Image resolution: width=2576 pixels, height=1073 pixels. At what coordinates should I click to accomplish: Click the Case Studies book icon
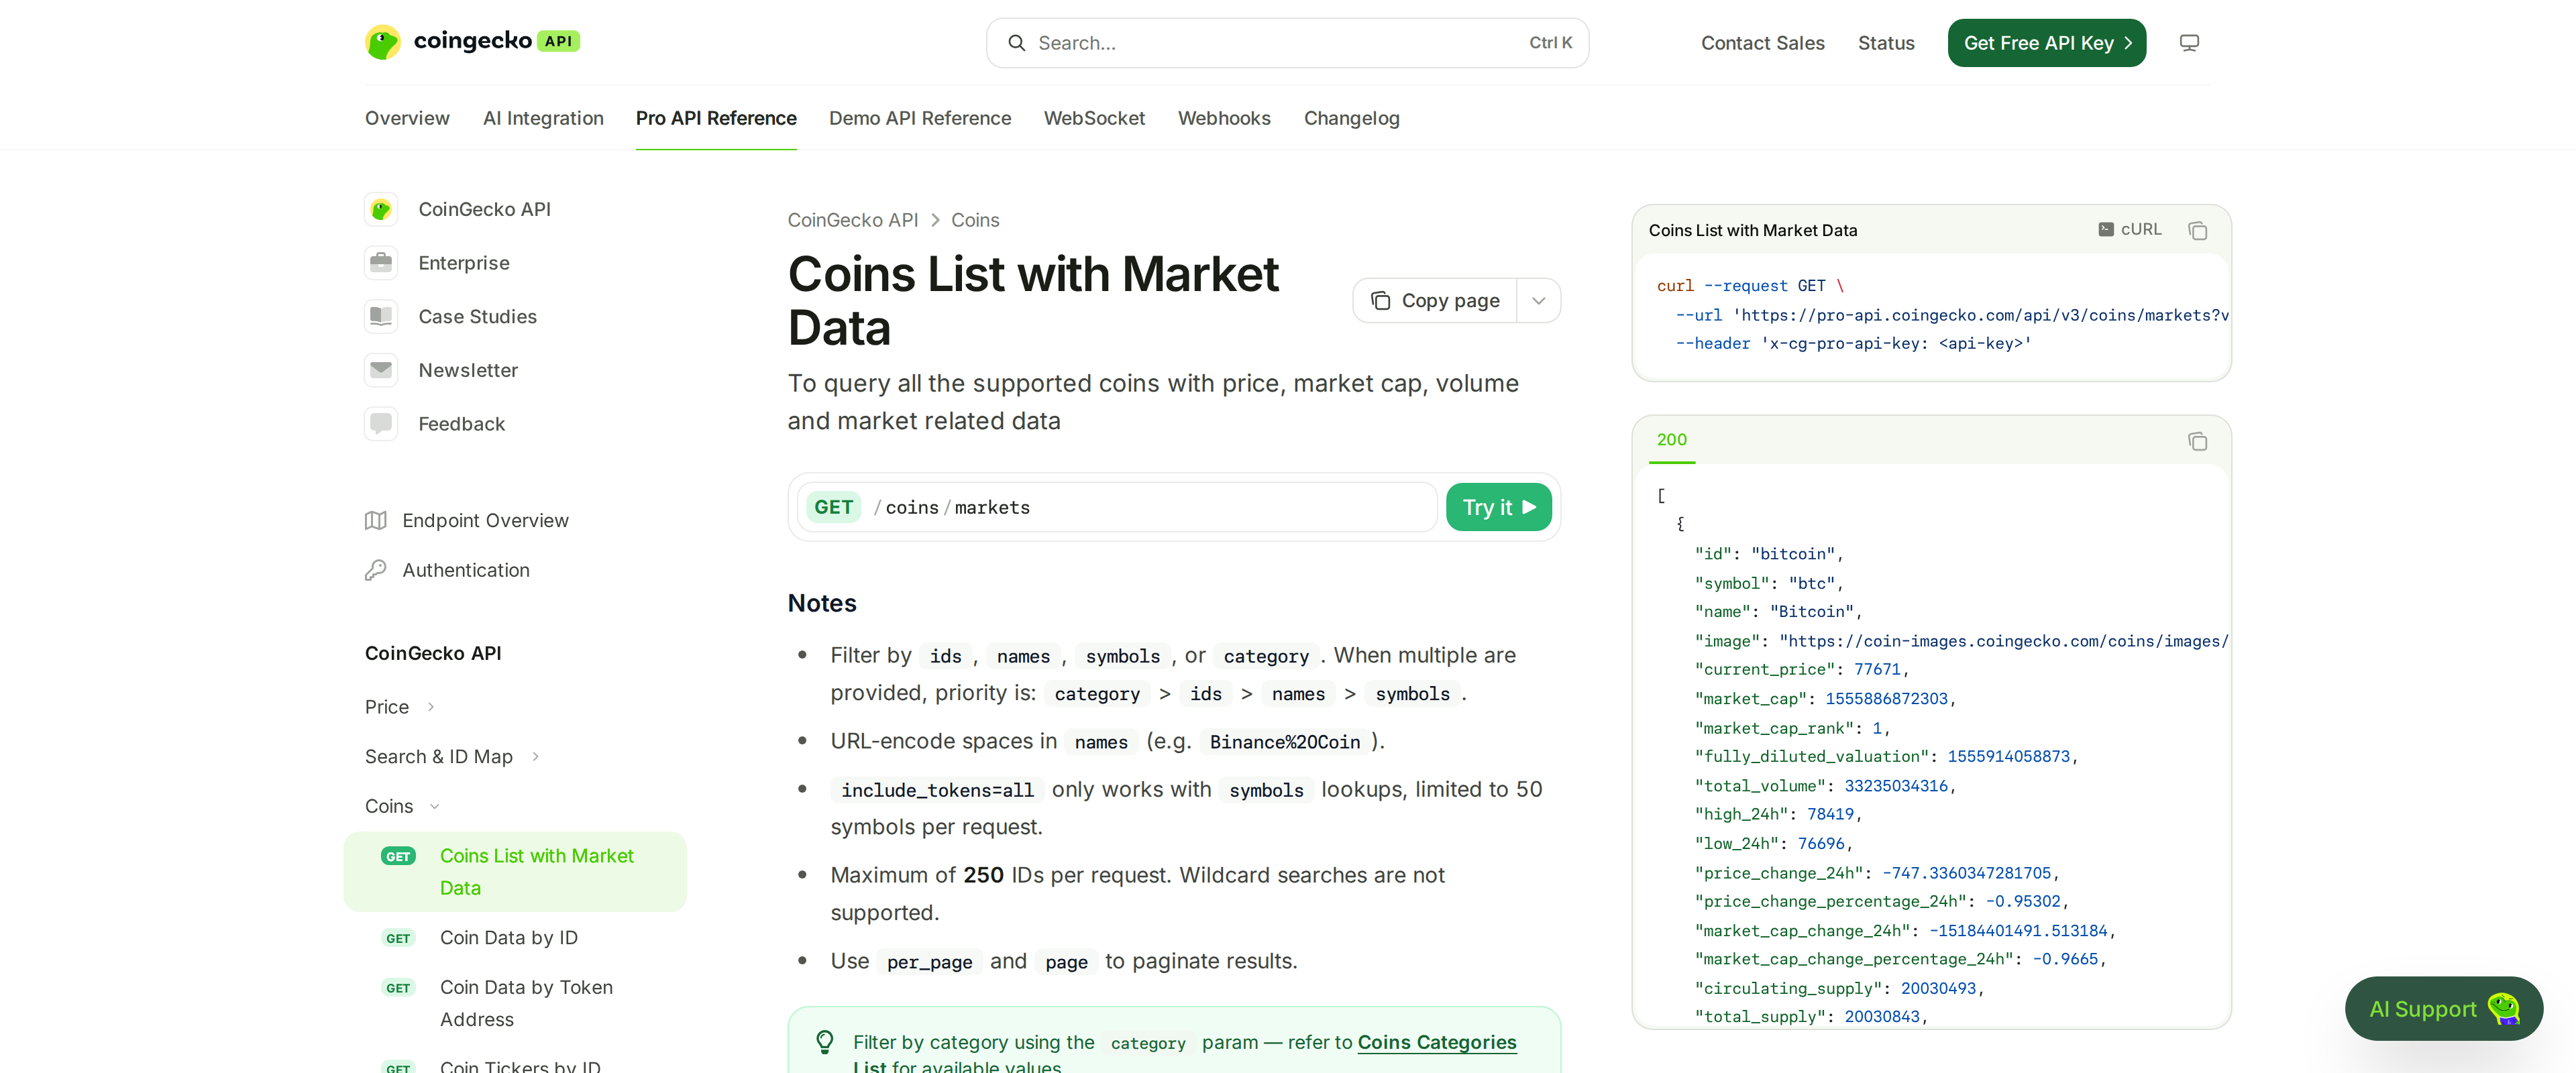(381, 316)
